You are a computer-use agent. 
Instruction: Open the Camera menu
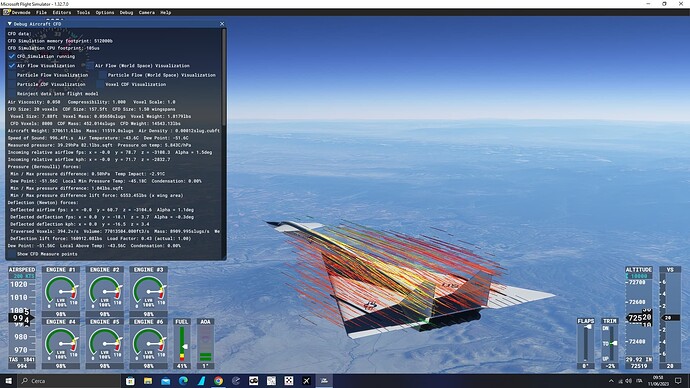coord(147,12)
